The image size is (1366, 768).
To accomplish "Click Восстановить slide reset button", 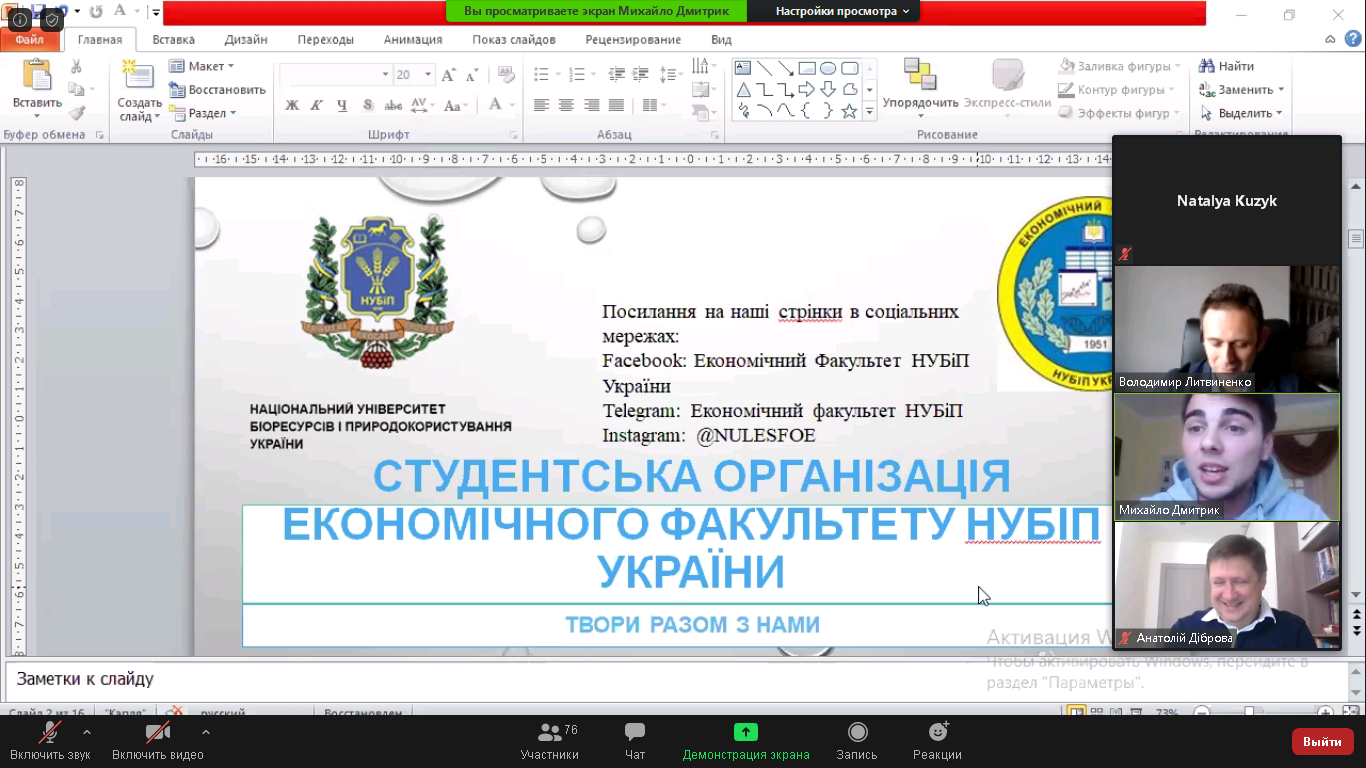I will [x=217, y=90].
